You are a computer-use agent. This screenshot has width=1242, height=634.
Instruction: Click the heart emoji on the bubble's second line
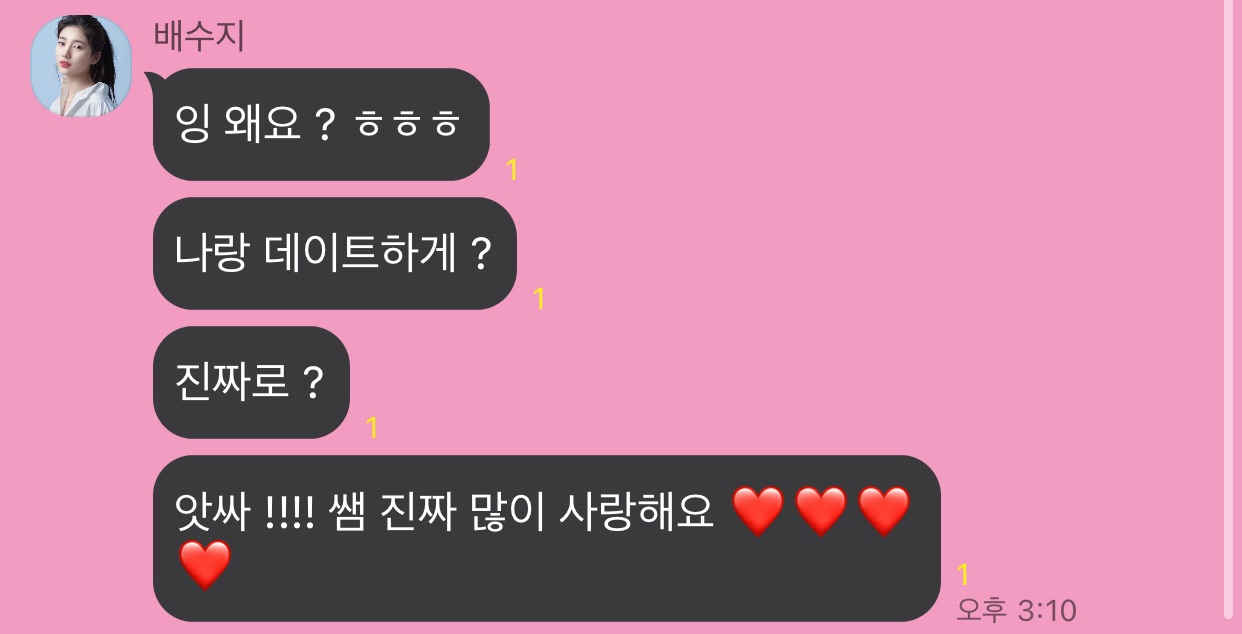205,565
